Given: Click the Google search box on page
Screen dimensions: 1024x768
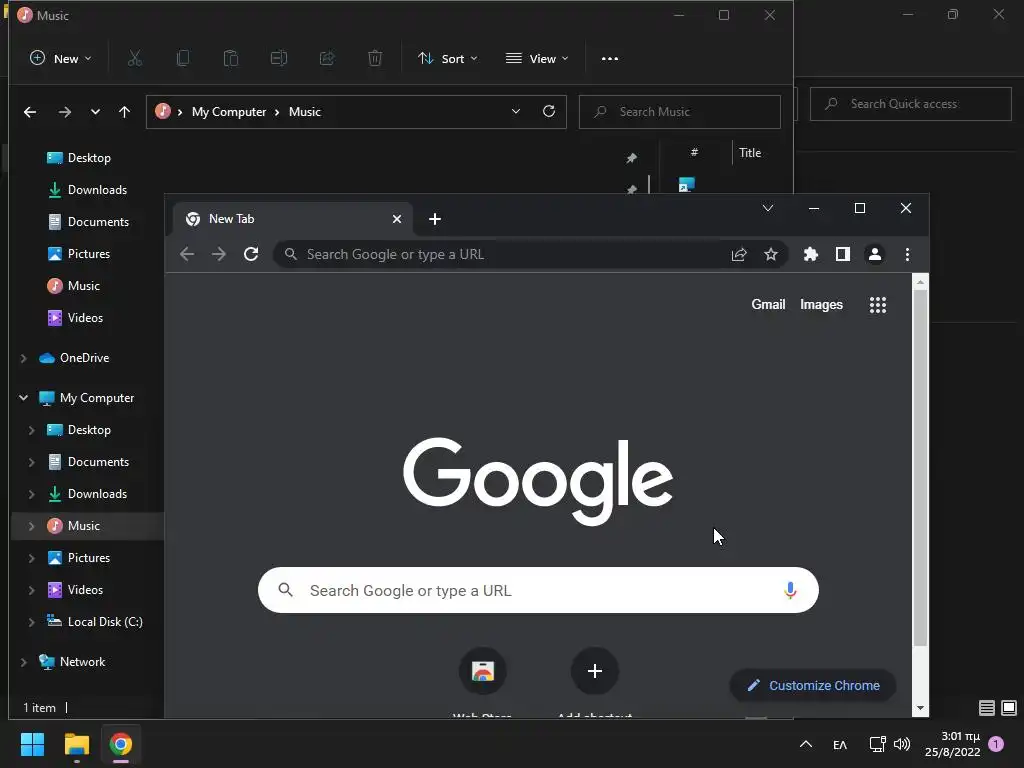Looking at the screenshot, I should point(538,590).
